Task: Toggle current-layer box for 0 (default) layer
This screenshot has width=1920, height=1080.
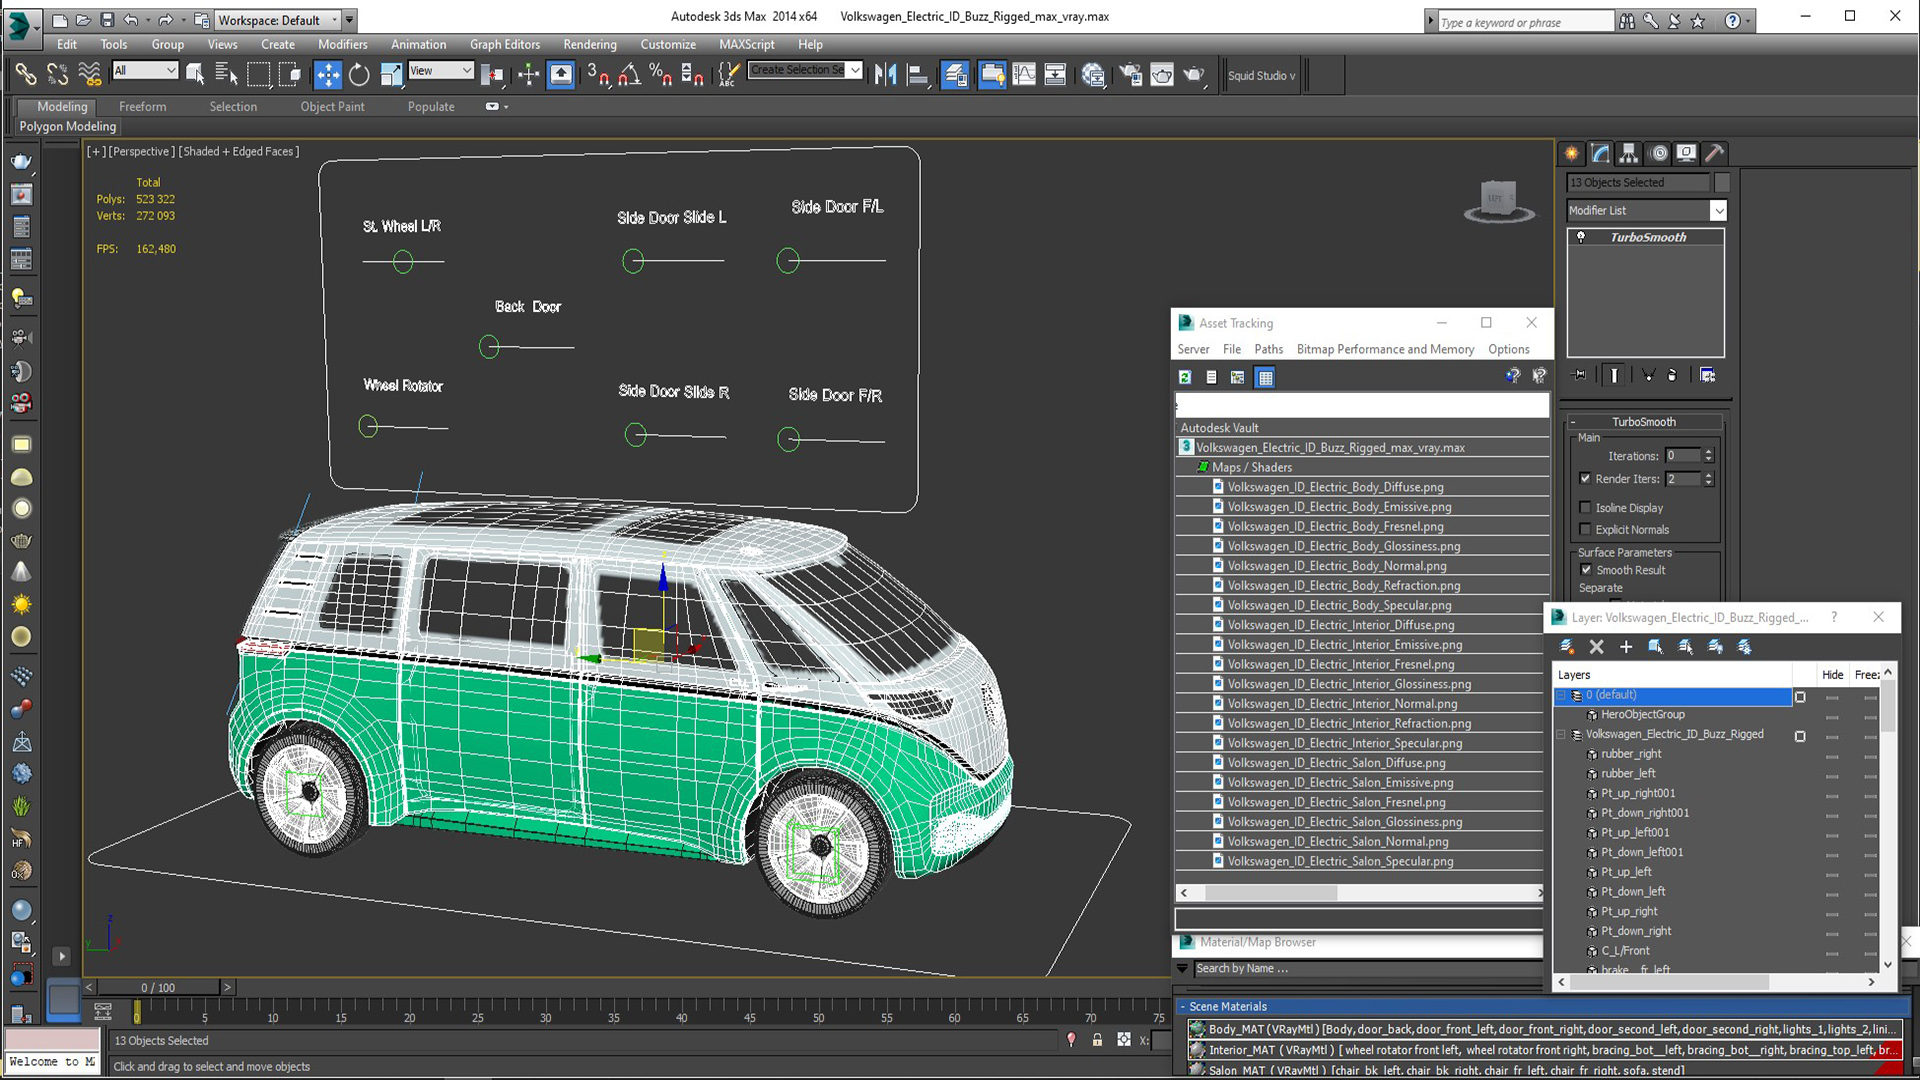Action: (1800, 696)
